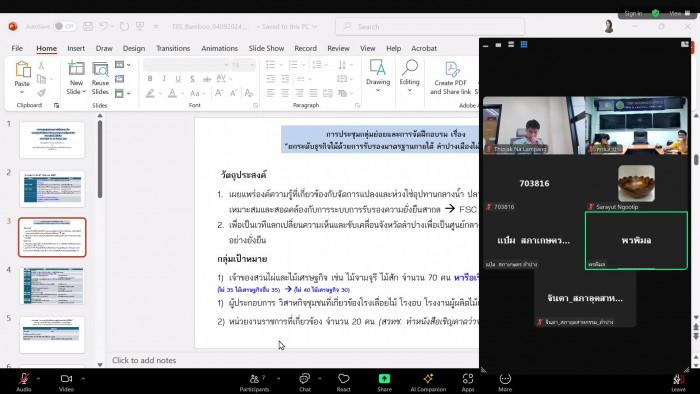Open the Zoom Chat panel

305,382
